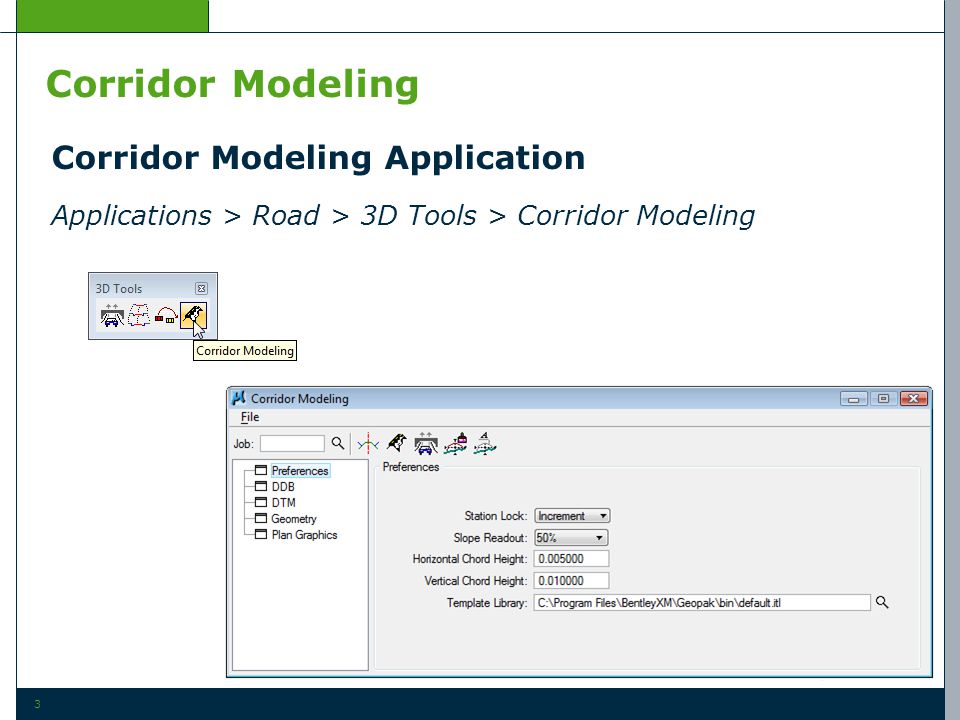Click the 'Horizontal Chord Height:' label
Screen dimensions: 960x720
point(470,558)
